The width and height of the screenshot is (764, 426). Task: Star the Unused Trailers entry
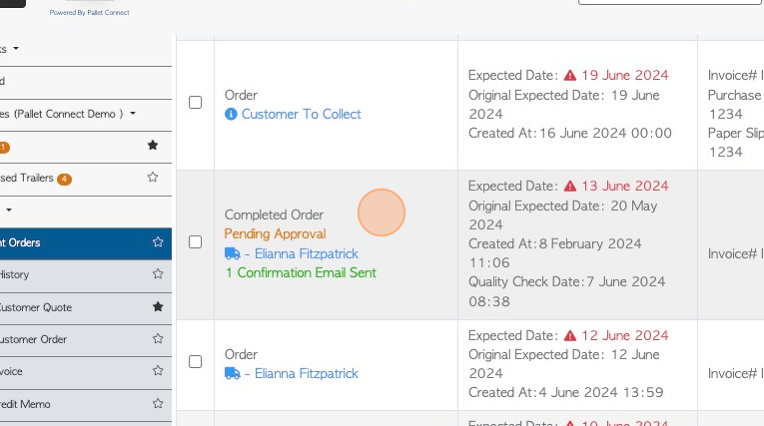click(152, 178)
